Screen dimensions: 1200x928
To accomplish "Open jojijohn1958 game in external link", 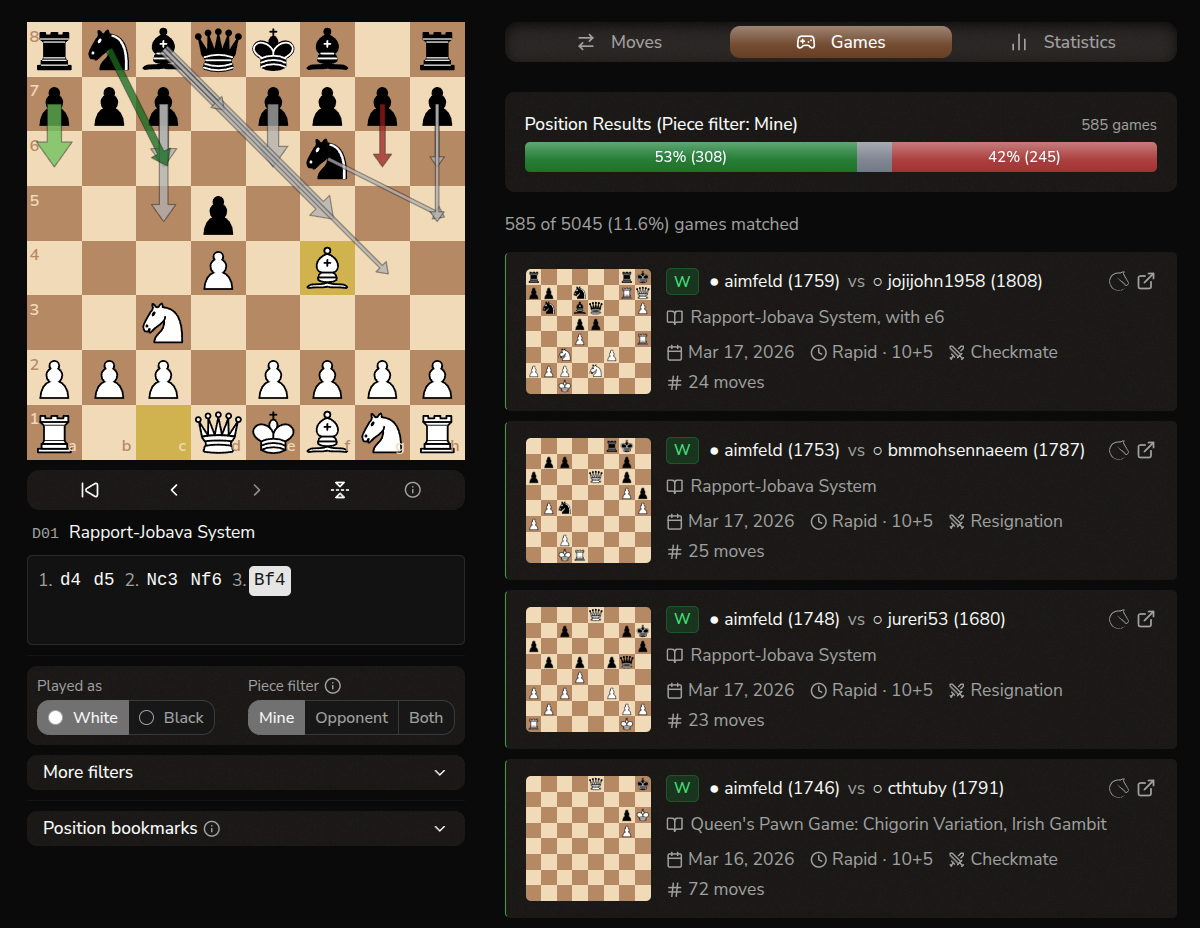I will pyautogui.click(x=1146, y=281).
